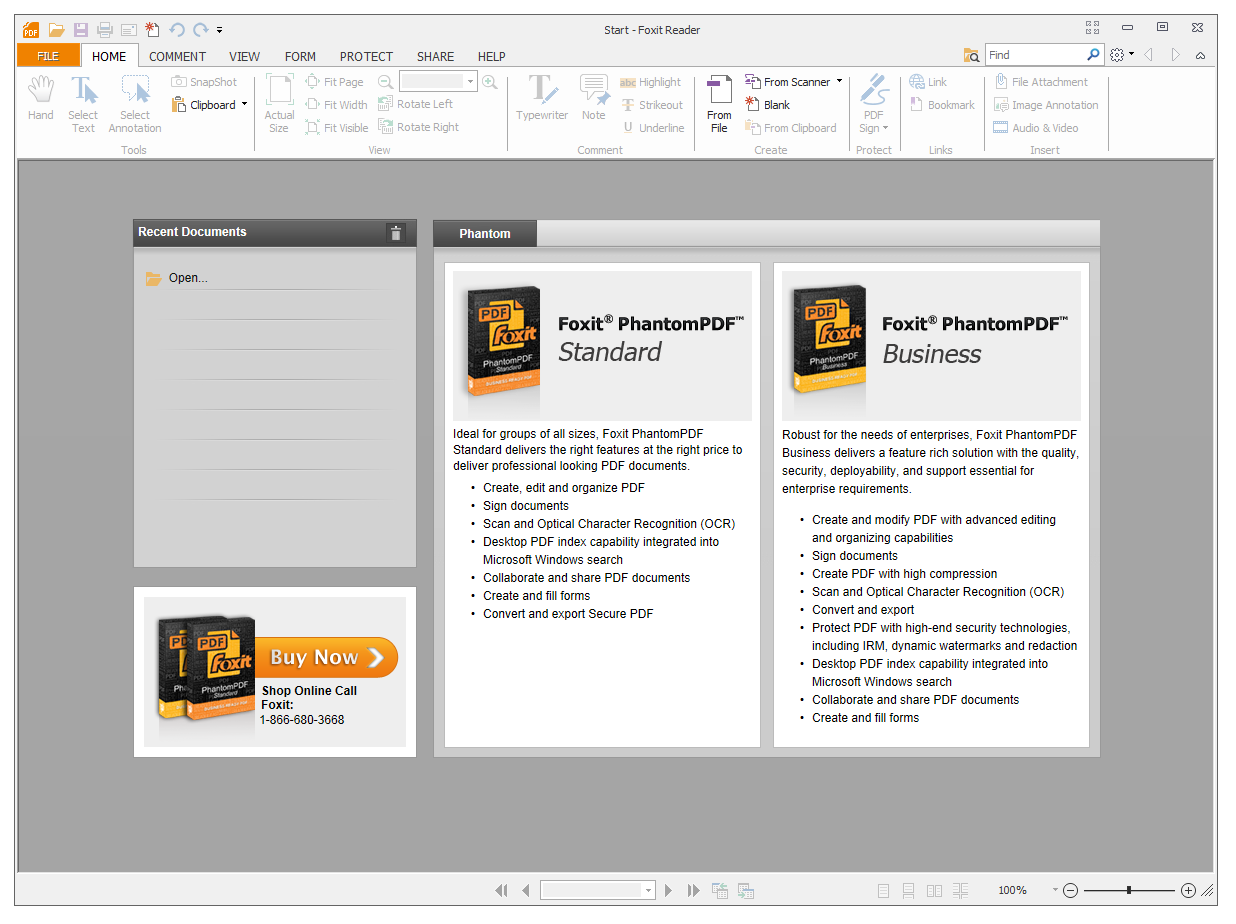
Task: Create a Blank PDF
Action: pos(768,105)
